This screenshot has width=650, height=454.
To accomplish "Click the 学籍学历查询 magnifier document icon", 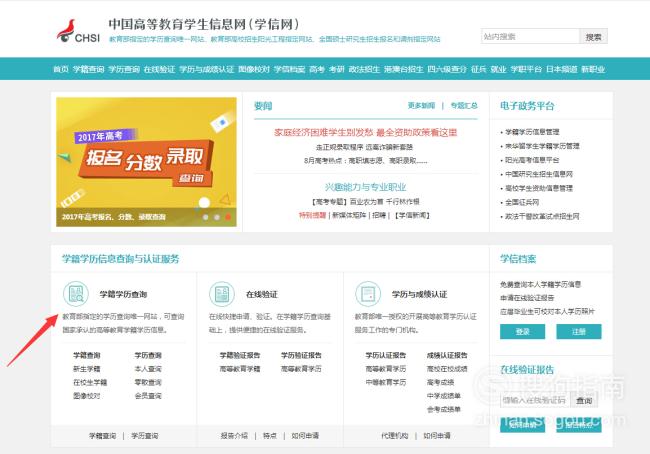I will [x=76, y=294].
